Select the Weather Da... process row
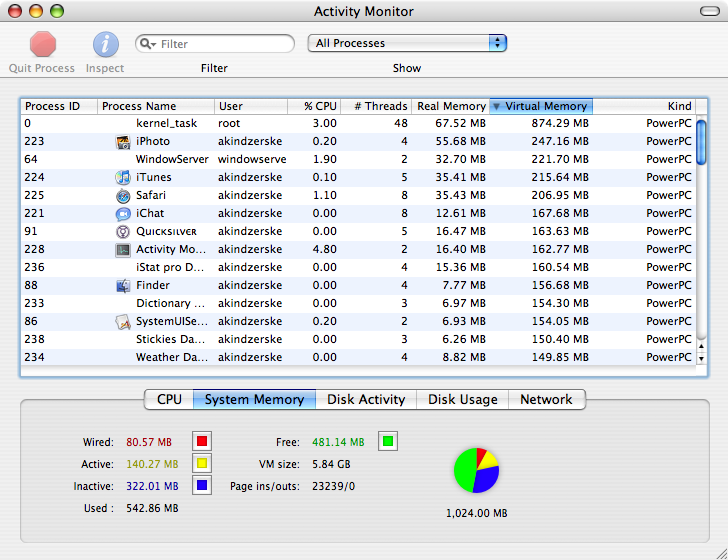 pos(358,358)
